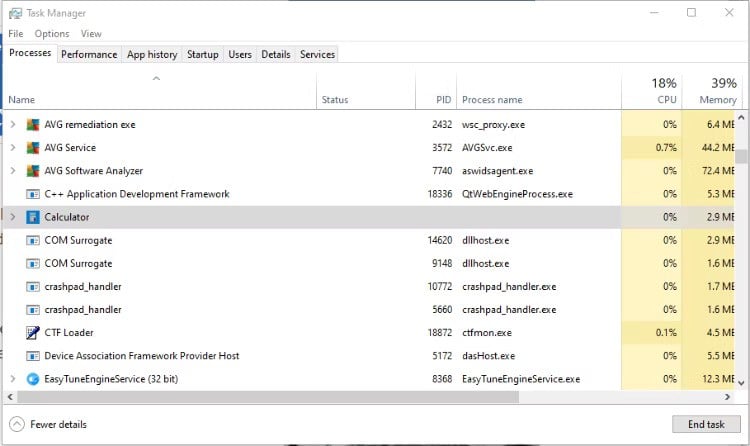Click the Device Association Framework Provider Host icon
The width and height of the screenshot is (750, 446).
point(33,356)
